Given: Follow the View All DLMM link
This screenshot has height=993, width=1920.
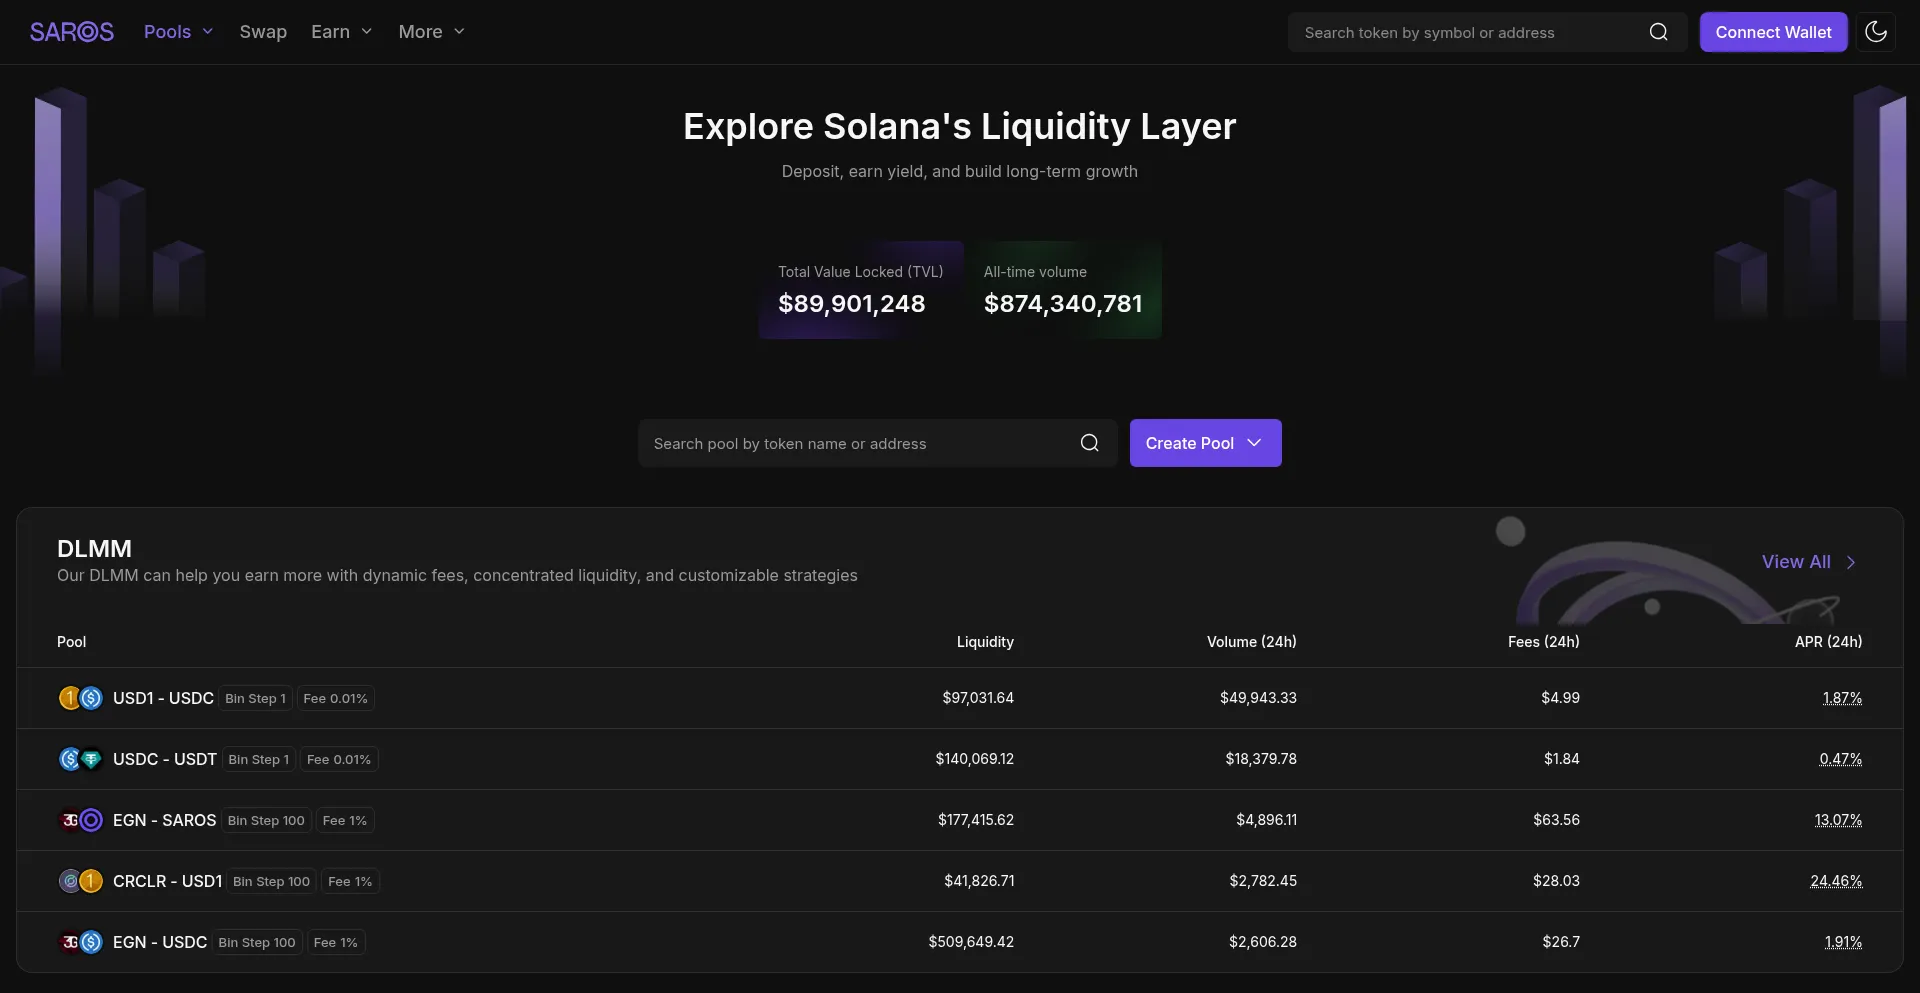Looking at the screenshot, I should 1808,562.
